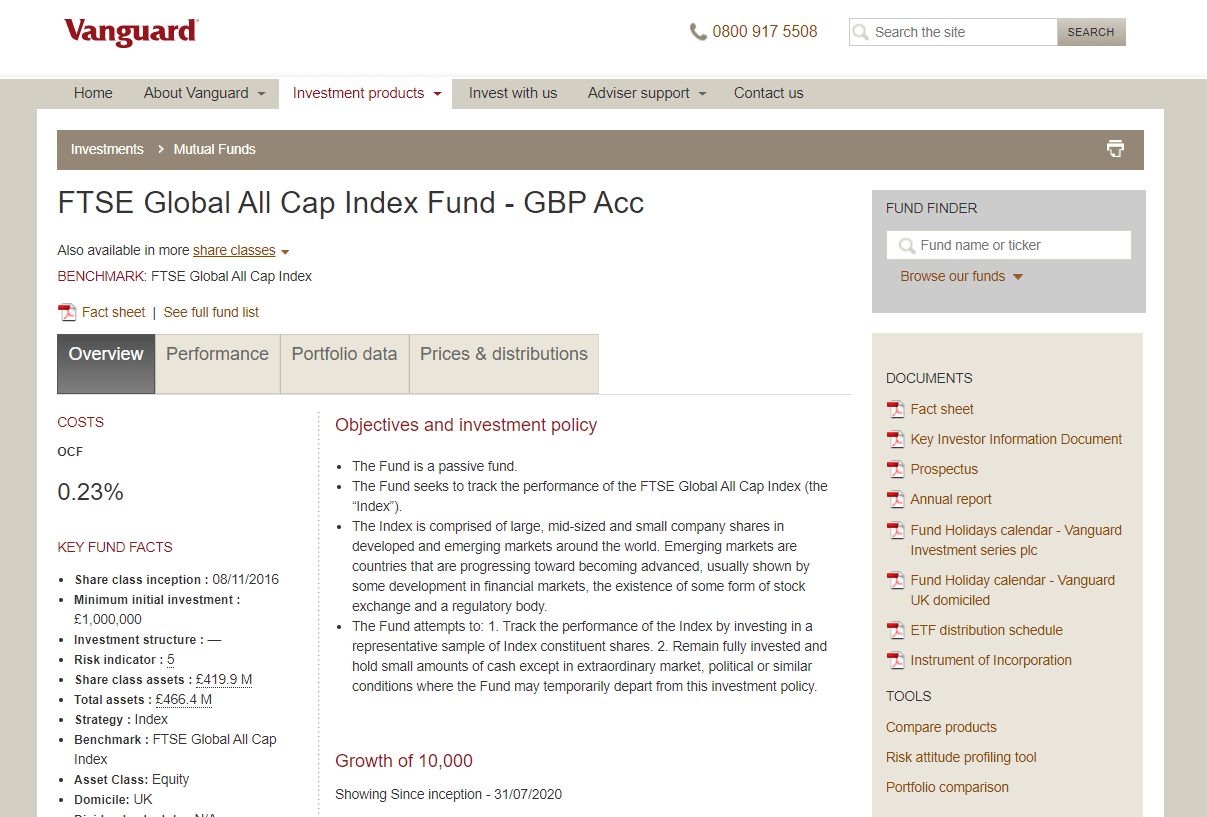Image resolution: width=1207 pixels, height=817 pixels.
Task: Click the SEARCH button
Action: 1091,32
